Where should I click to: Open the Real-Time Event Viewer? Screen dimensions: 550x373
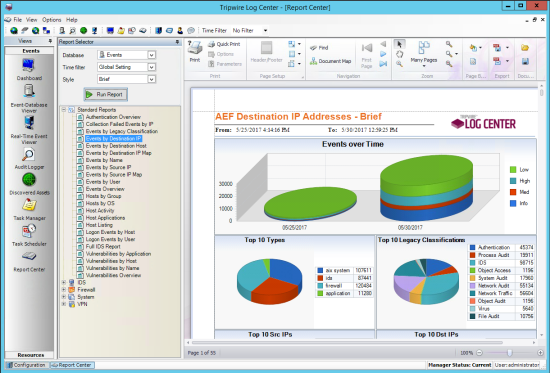point(29,123)
